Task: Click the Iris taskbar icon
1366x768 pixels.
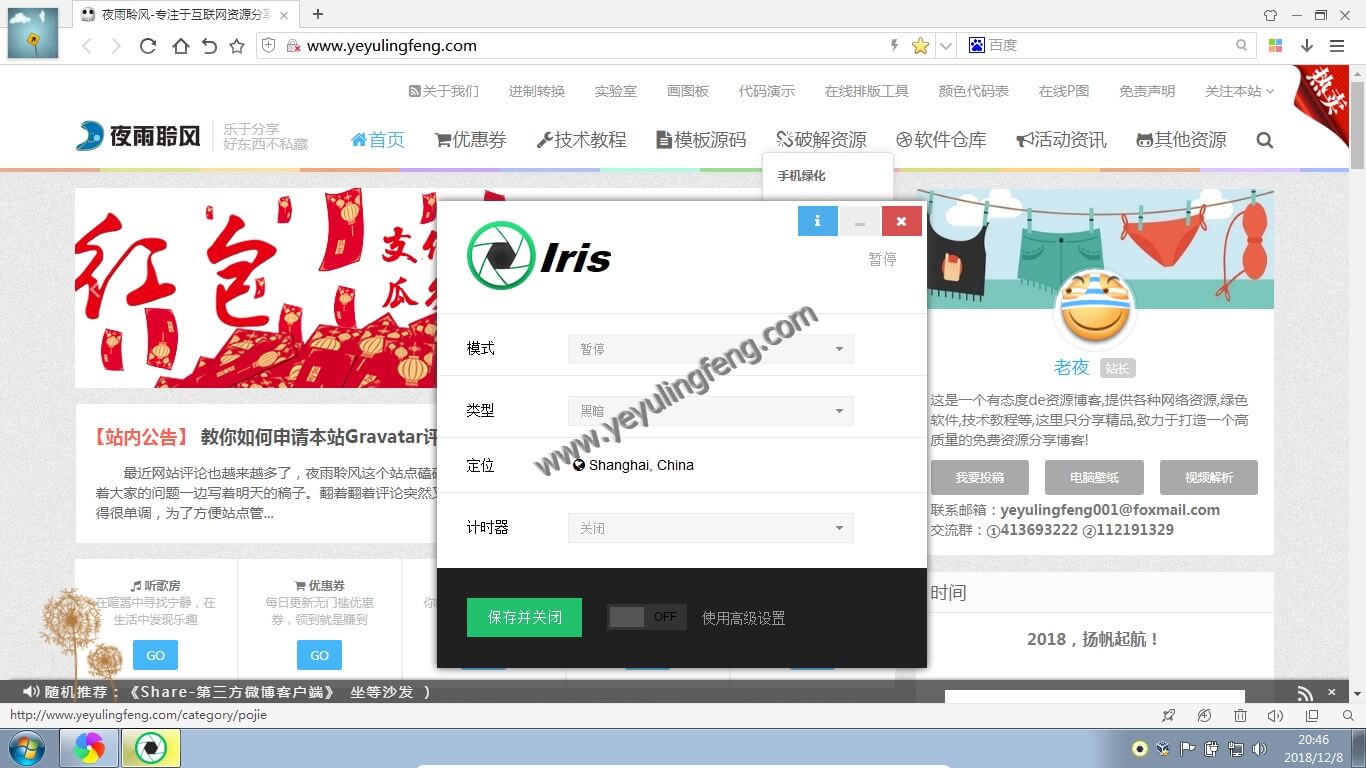Action: (x=151, y=748)
